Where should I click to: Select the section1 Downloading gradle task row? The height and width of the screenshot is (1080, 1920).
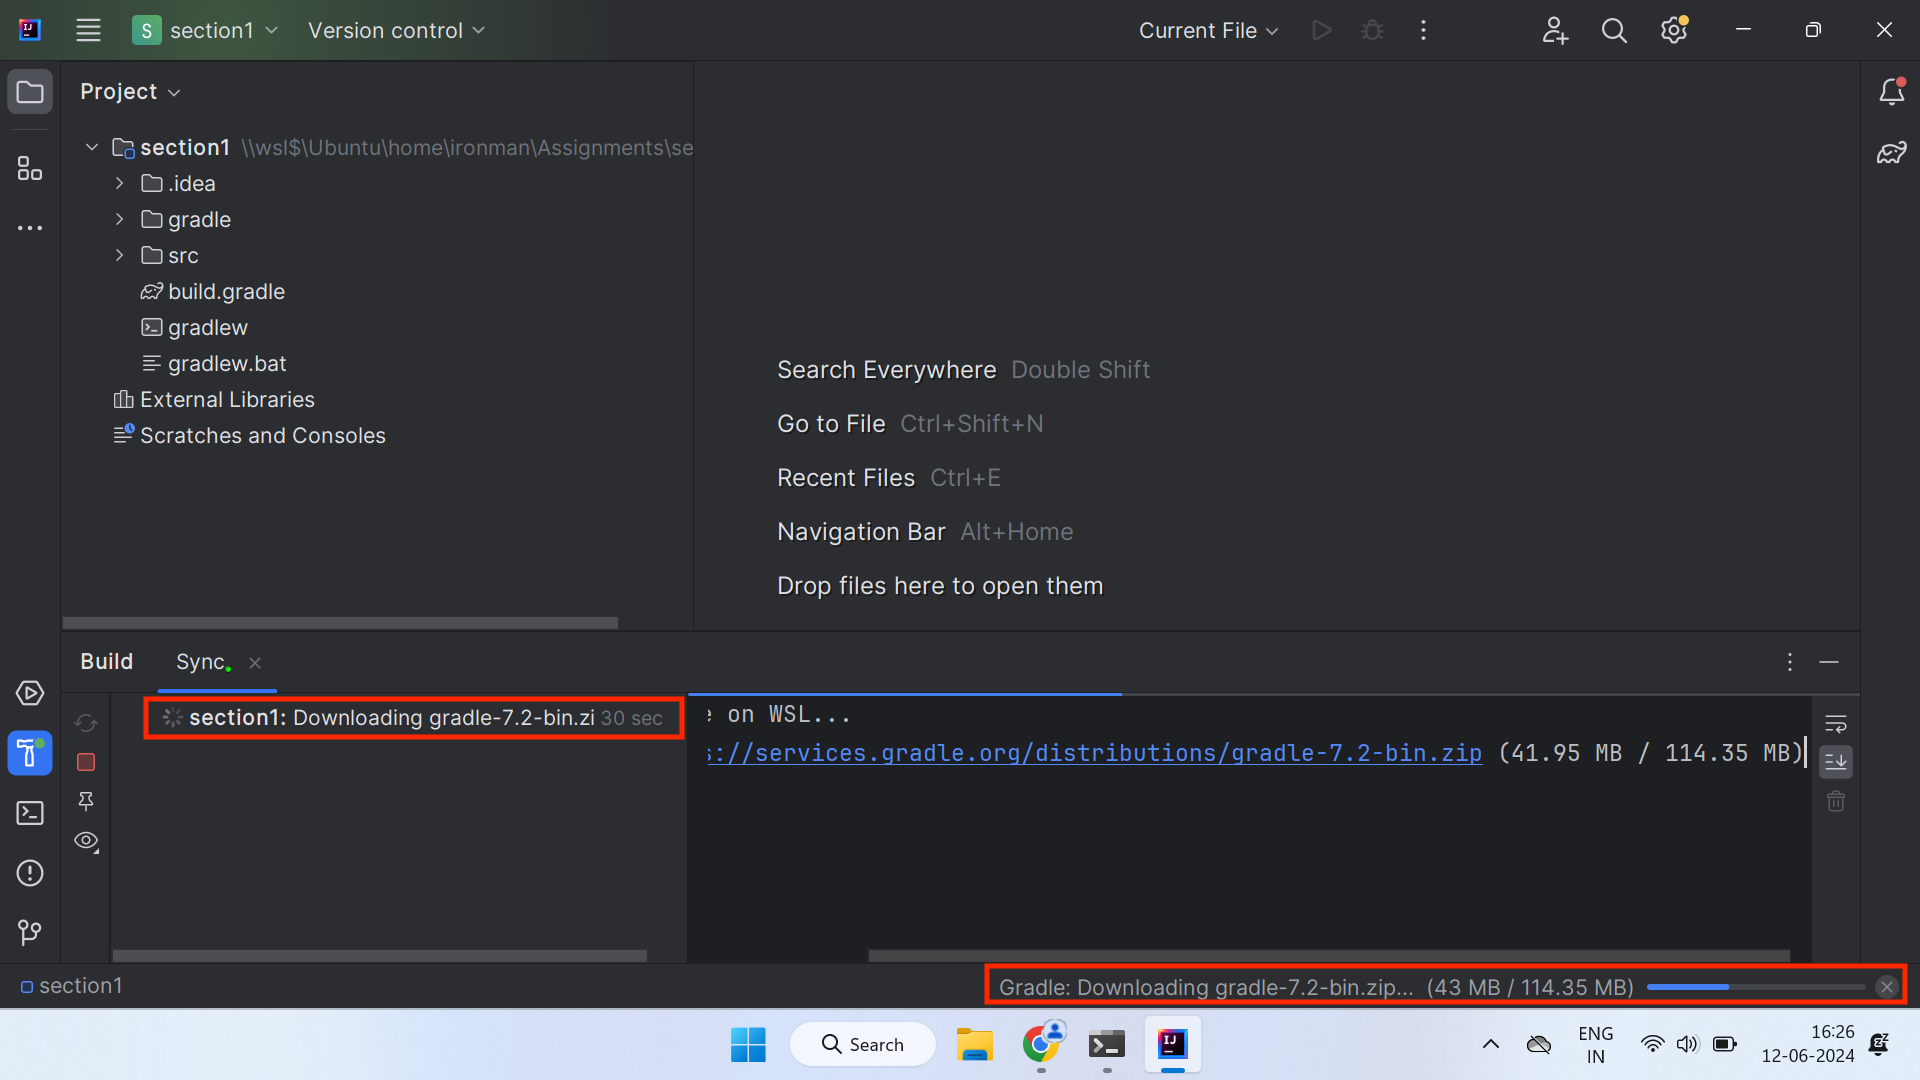pos(413,718)
